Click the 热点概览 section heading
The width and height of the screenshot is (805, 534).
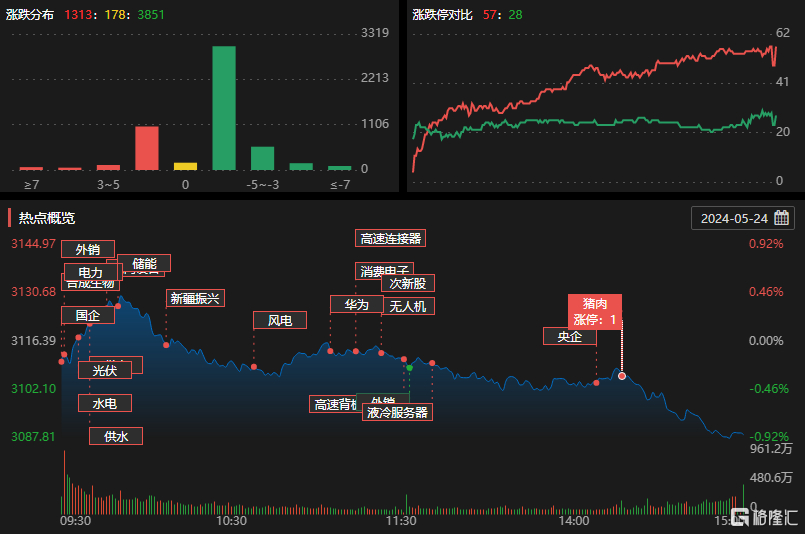coord(47,218)
